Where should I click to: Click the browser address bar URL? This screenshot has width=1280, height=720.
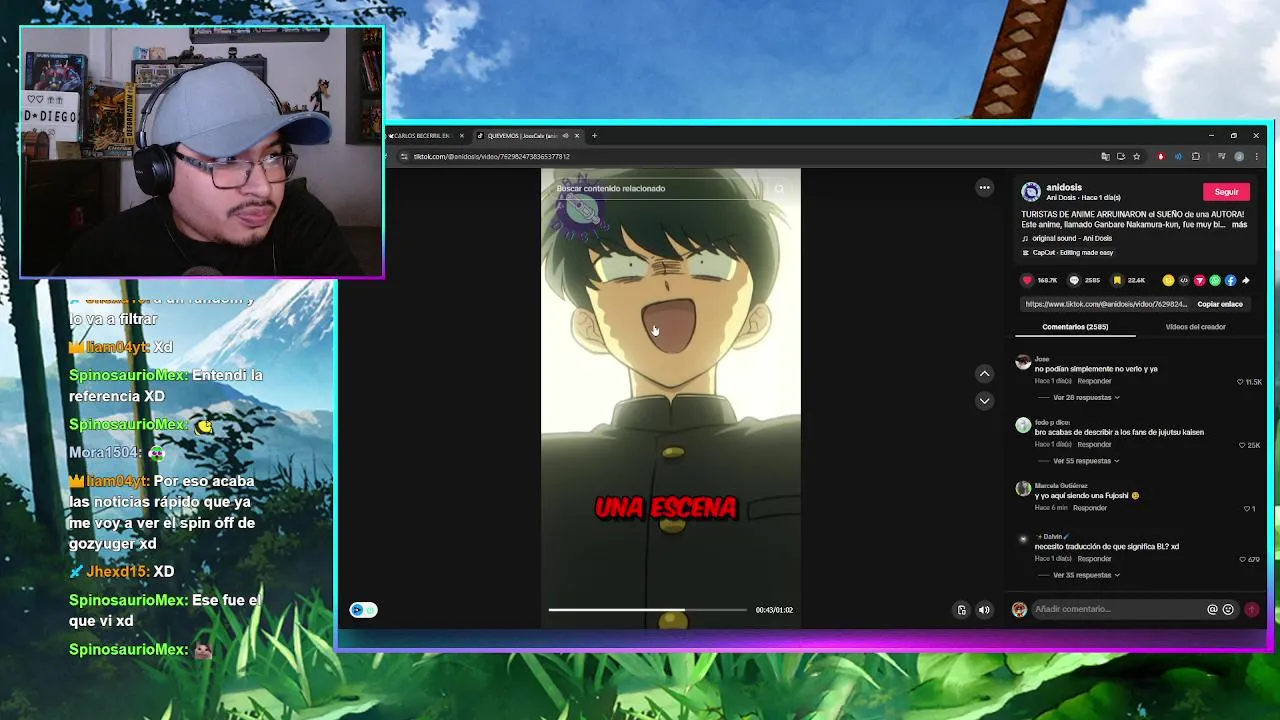tap(492, 156)
